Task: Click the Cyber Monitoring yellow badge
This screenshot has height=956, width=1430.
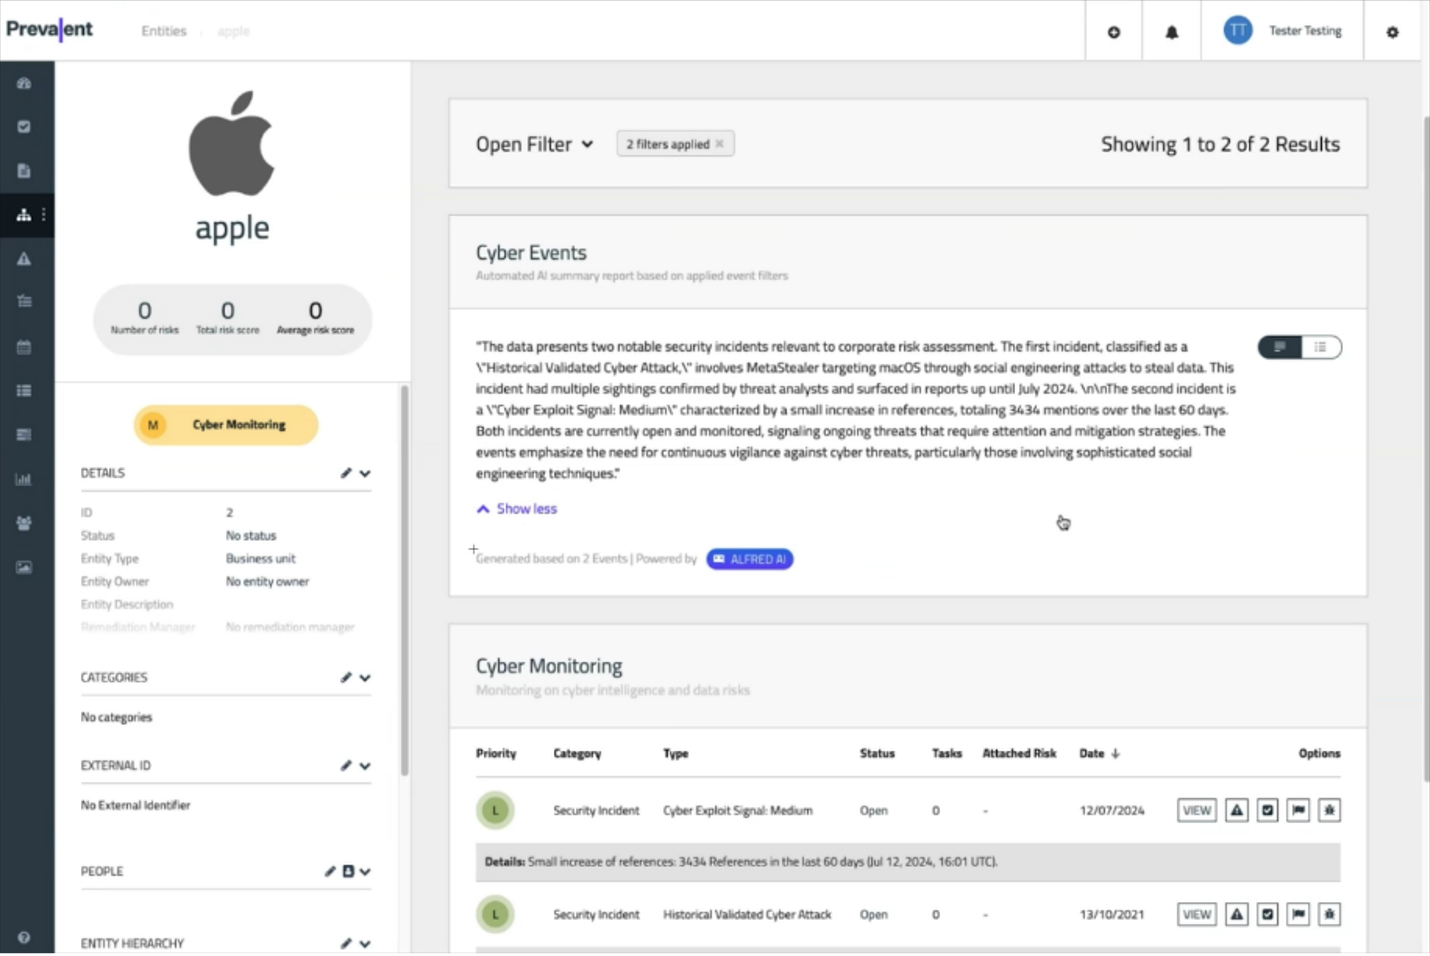Action: pyautogui.click(x=226, y=425)
